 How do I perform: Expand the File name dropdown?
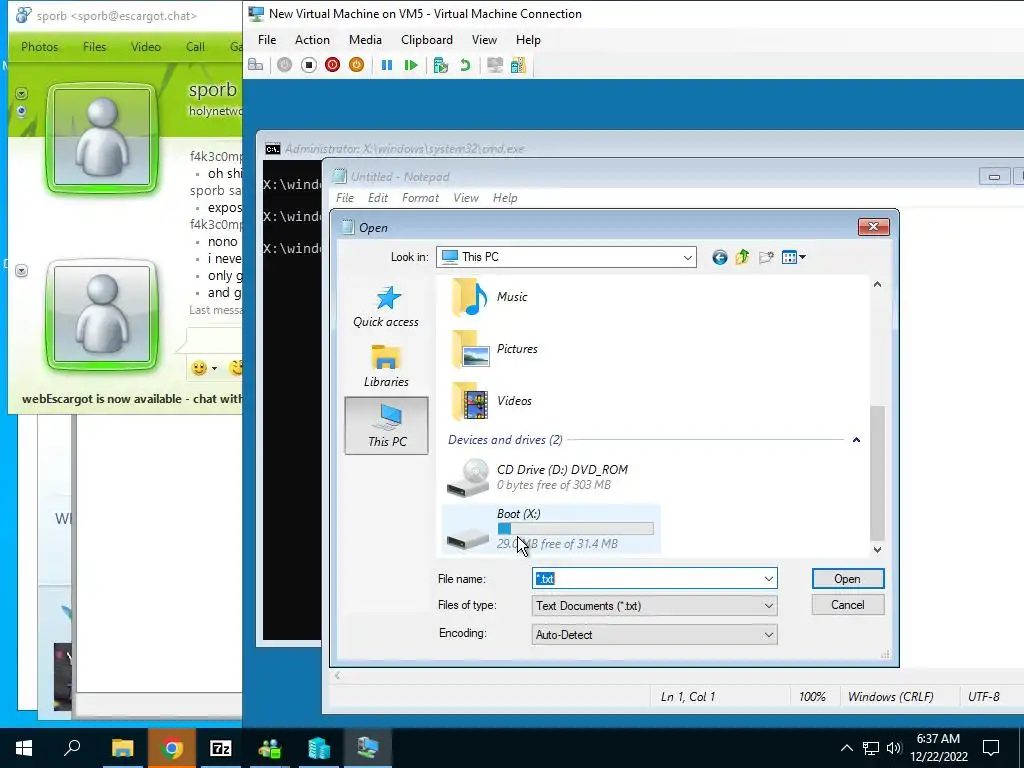pyautogui.click(x=769, y=579)
